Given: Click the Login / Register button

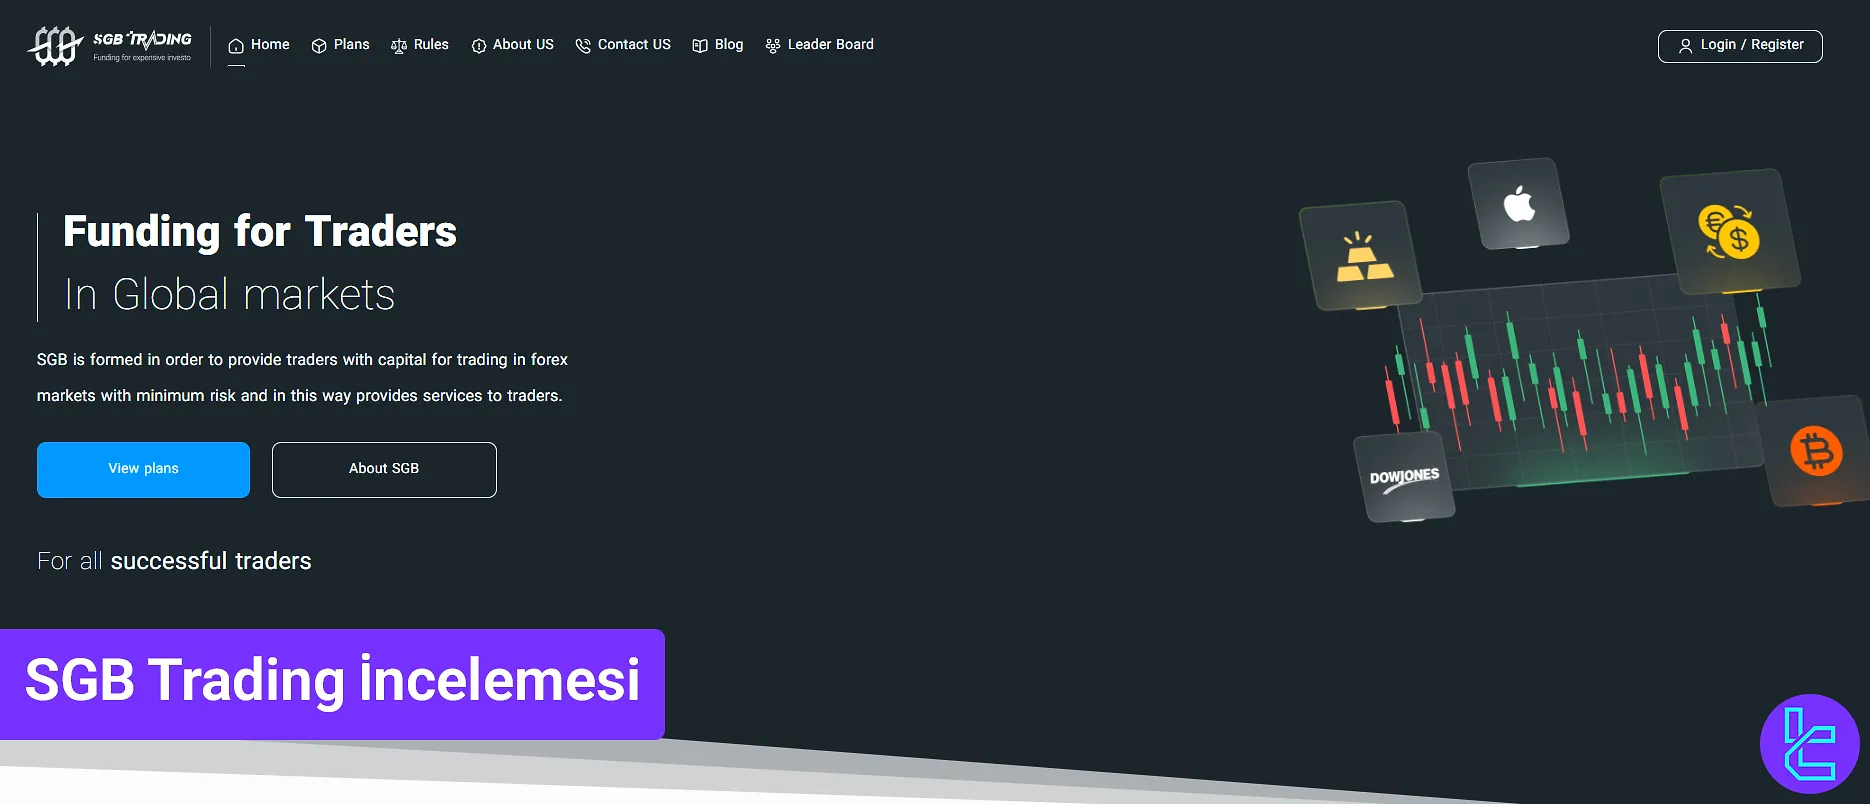Looking at the screenshot, I should 1740,46.
